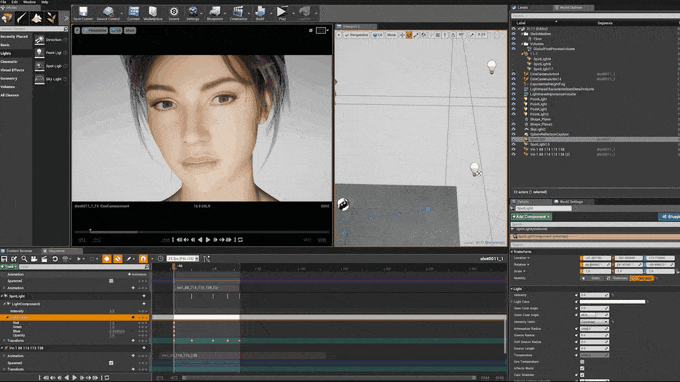The height and width of the screenshot is (382, 680).
Task: Open the Source Control toolbar icon
Action: [x=108, y=13]
